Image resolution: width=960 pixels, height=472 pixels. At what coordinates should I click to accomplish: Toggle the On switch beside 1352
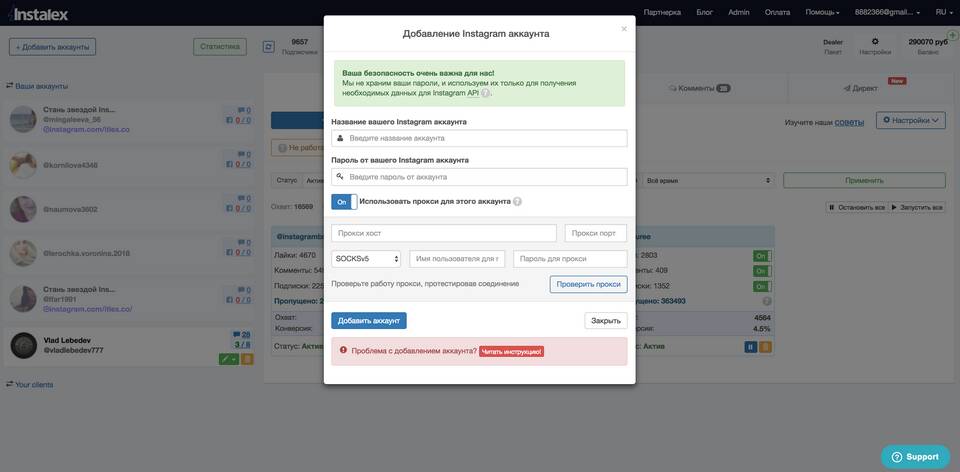[x=762, y=287]
